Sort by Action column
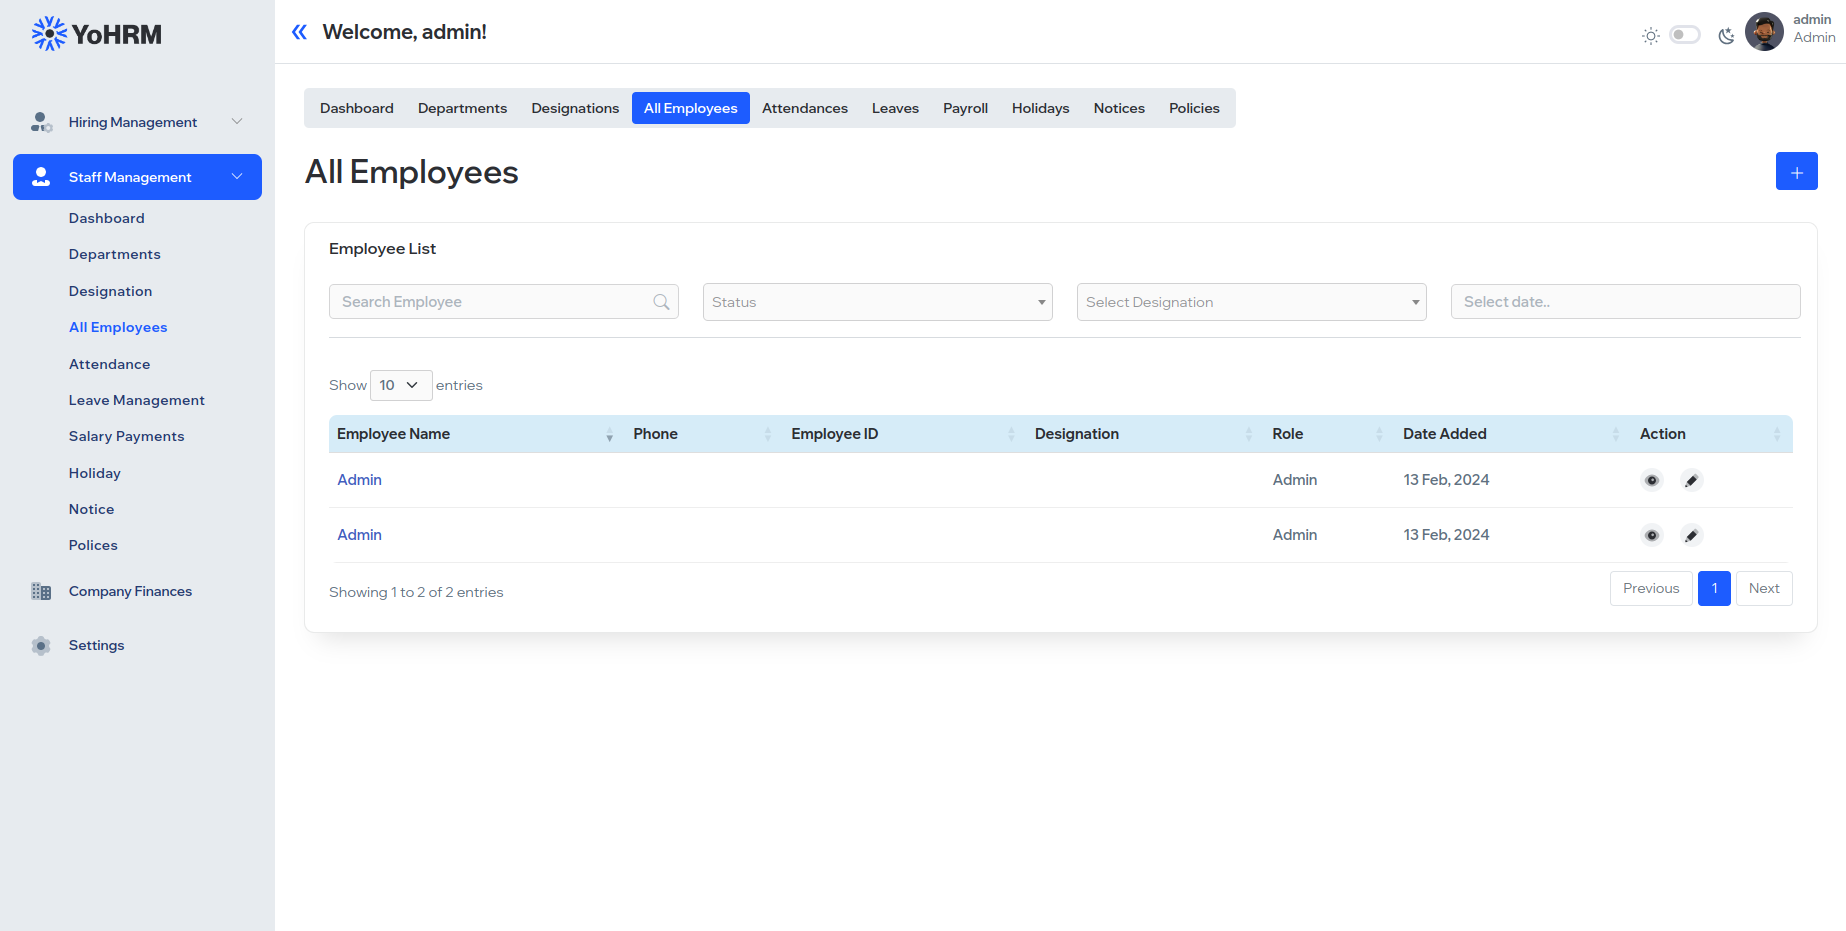 [1712, 434]
